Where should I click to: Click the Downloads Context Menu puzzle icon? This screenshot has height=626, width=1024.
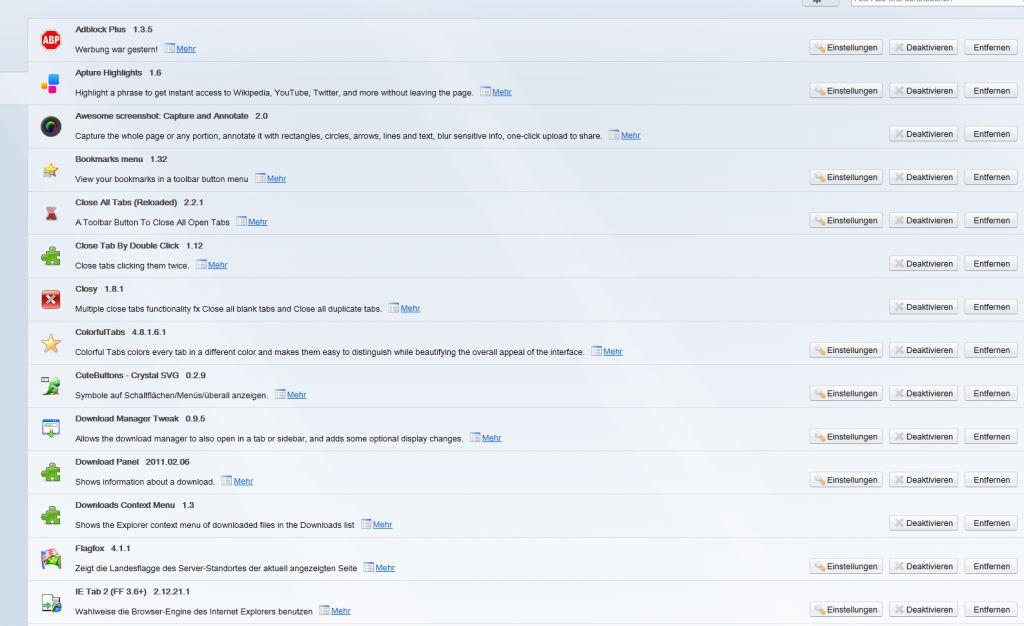click(51, 516)
